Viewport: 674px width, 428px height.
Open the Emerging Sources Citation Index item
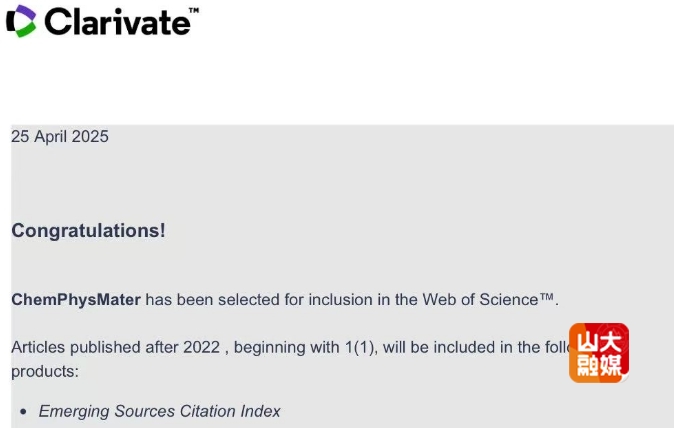[159, 411]
